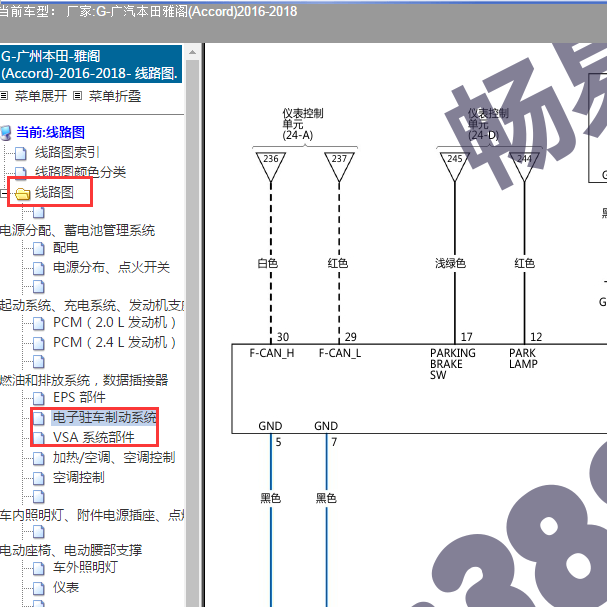Select the page icon next to 配电

point(38,249)
